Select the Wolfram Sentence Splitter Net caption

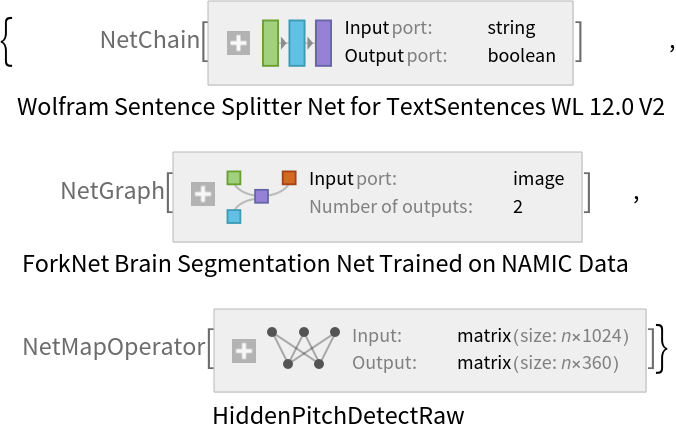[x=340, y=106]
